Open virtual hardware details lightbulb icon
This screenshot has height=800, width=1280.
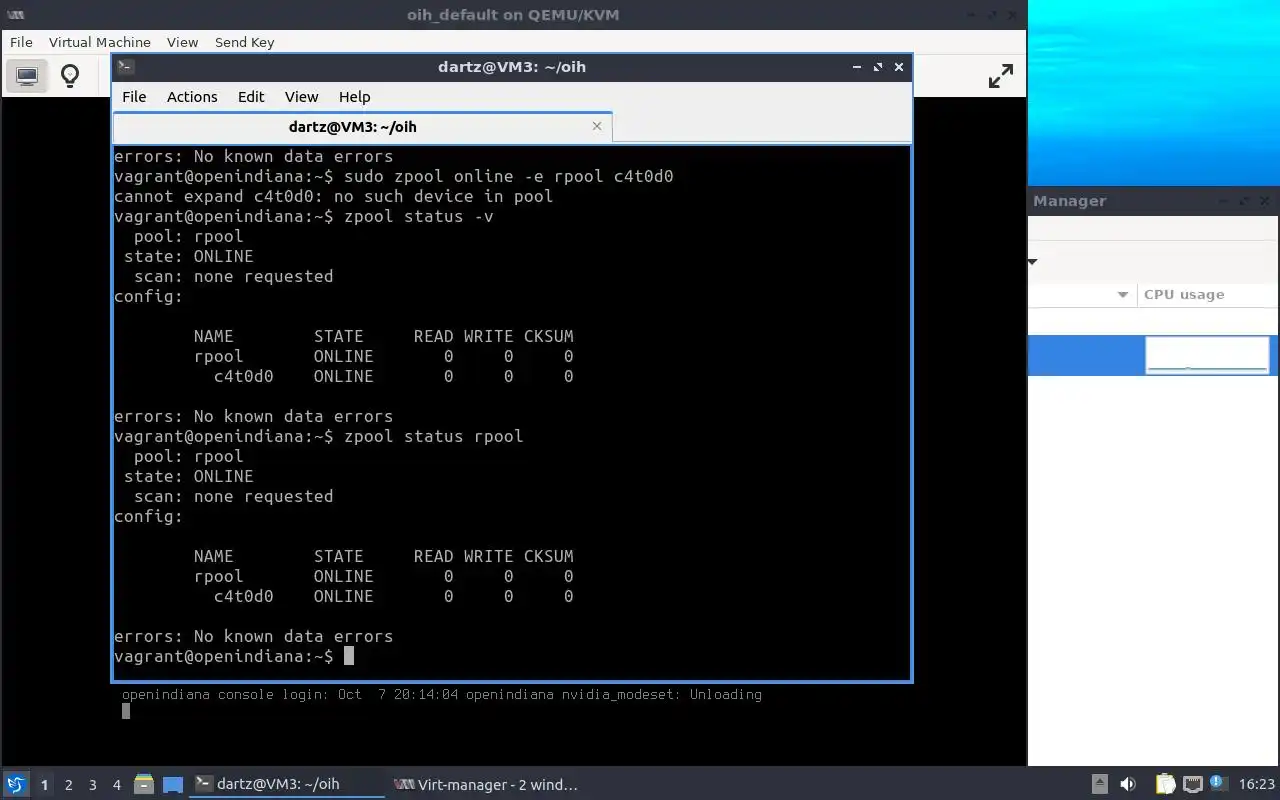(x=70, y=75)
